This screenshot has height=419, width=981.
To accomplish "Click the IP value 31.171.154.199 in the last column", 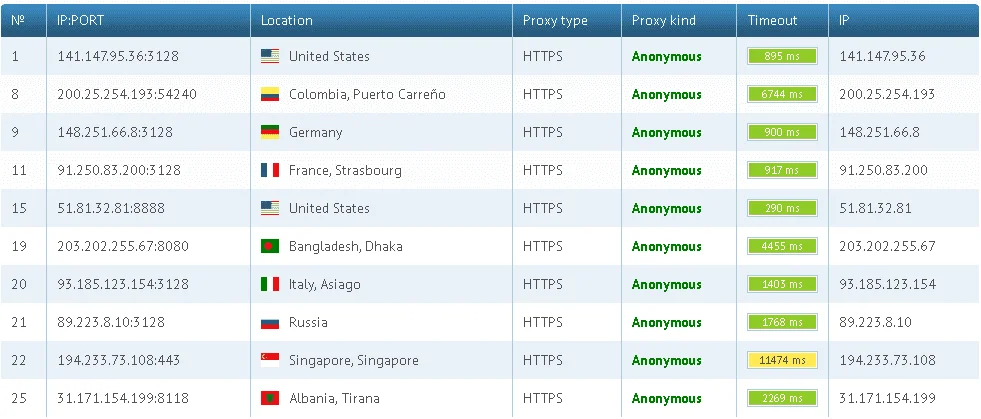I will click(887, 398).
